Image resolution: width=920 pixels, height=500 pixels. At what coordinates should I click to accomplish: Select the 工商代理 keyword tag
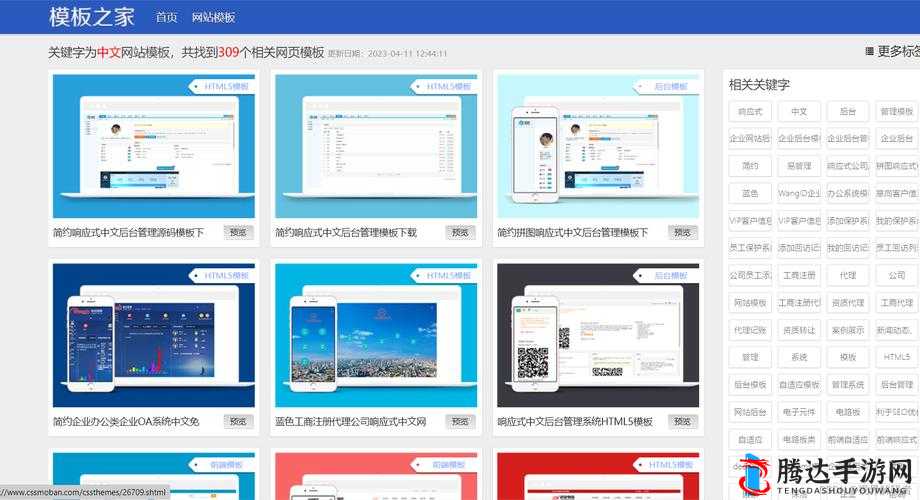coord(896,303)
